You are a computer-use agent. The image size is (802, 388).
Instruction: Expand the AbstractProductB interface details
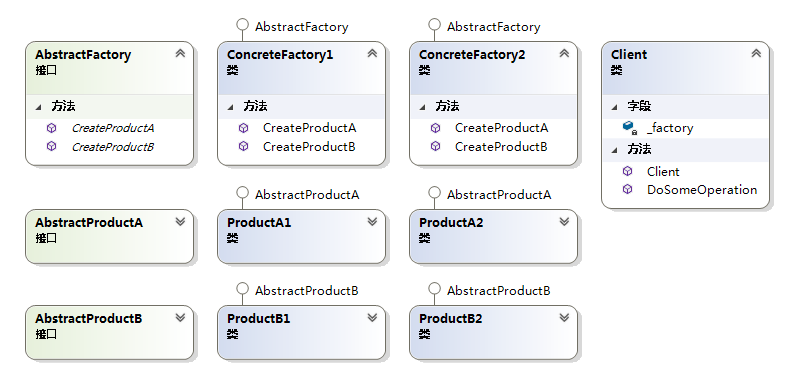tap(180, 317)
